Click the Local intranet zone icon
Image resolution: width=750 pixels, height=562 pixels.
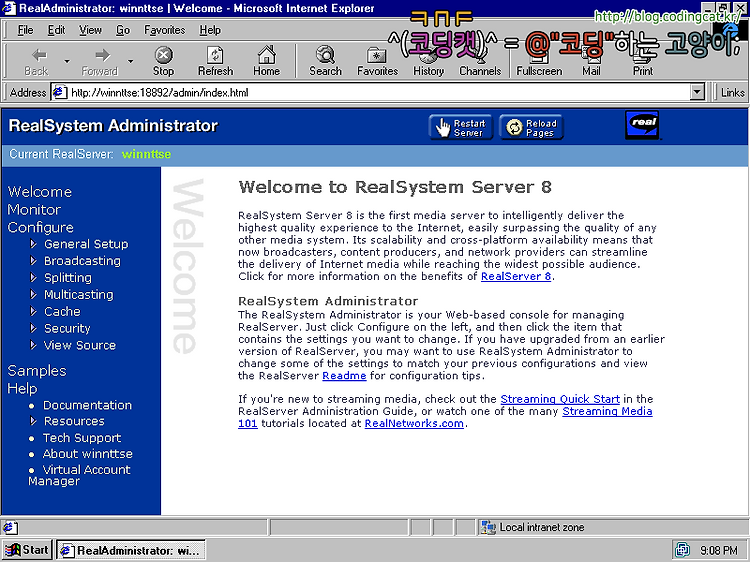(x=488, y=527)
